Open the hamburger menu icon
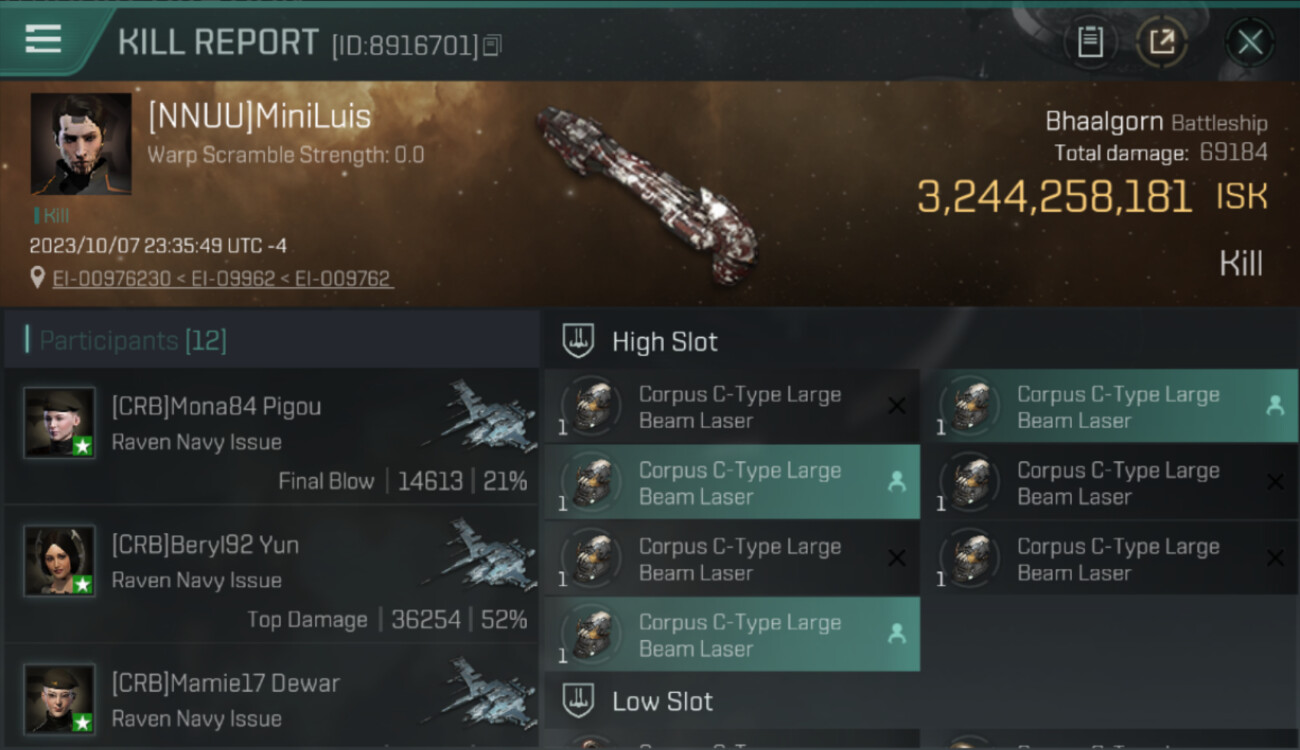Image resolution: width=1300 pixels, height=750 pixels. tap(43, 39)
